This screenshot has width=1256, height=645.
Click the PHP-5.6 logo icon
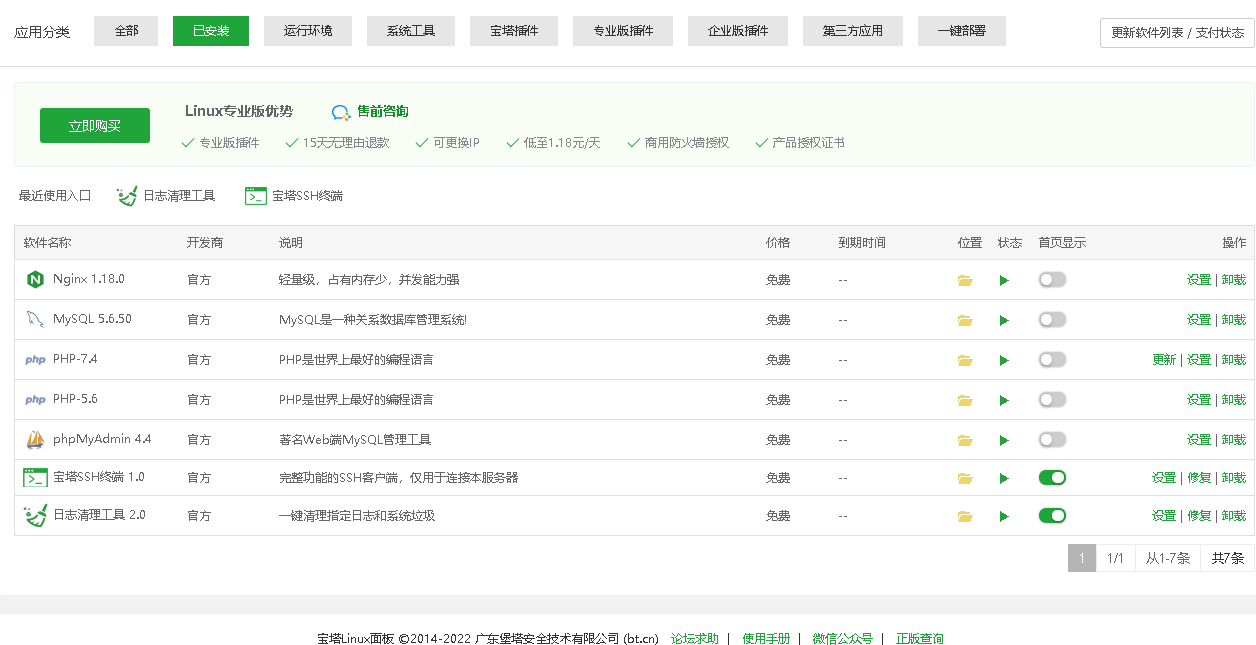35,400
